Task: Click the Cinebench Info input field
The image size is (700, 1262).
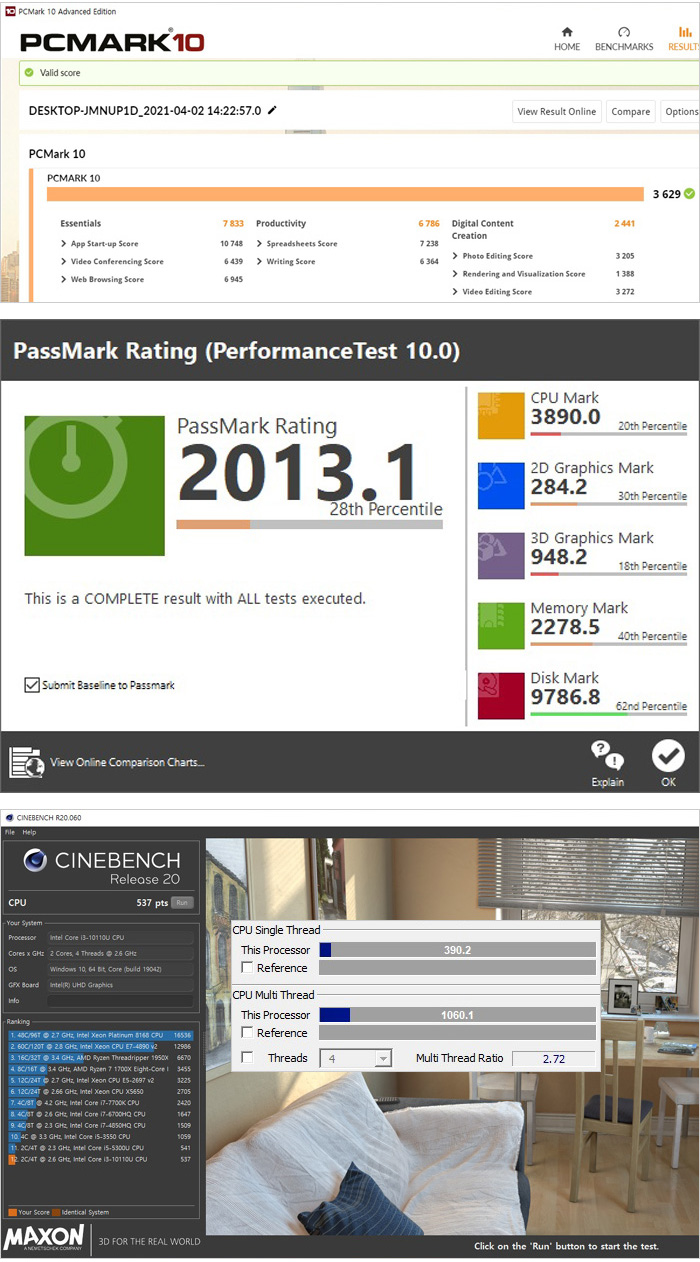Action: point(118,1000)
